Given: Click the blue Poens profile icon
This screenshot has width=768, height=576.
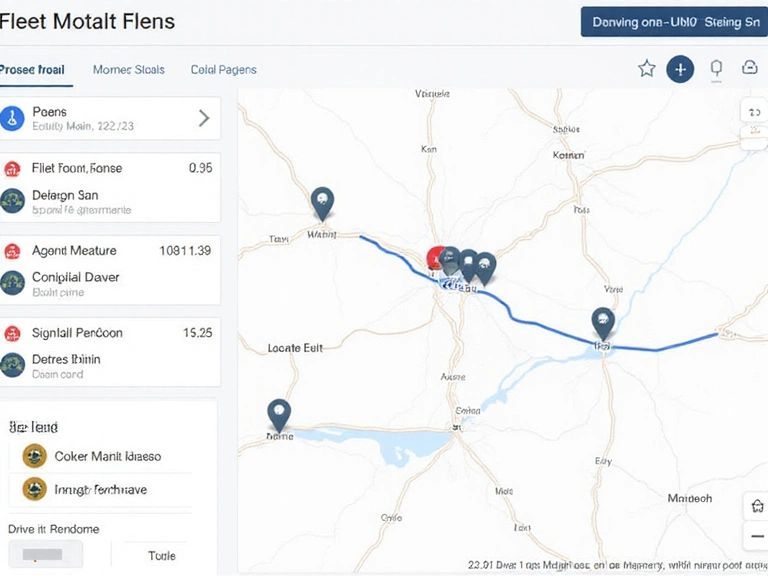Looking at the screenshot, I should point(12,118).
